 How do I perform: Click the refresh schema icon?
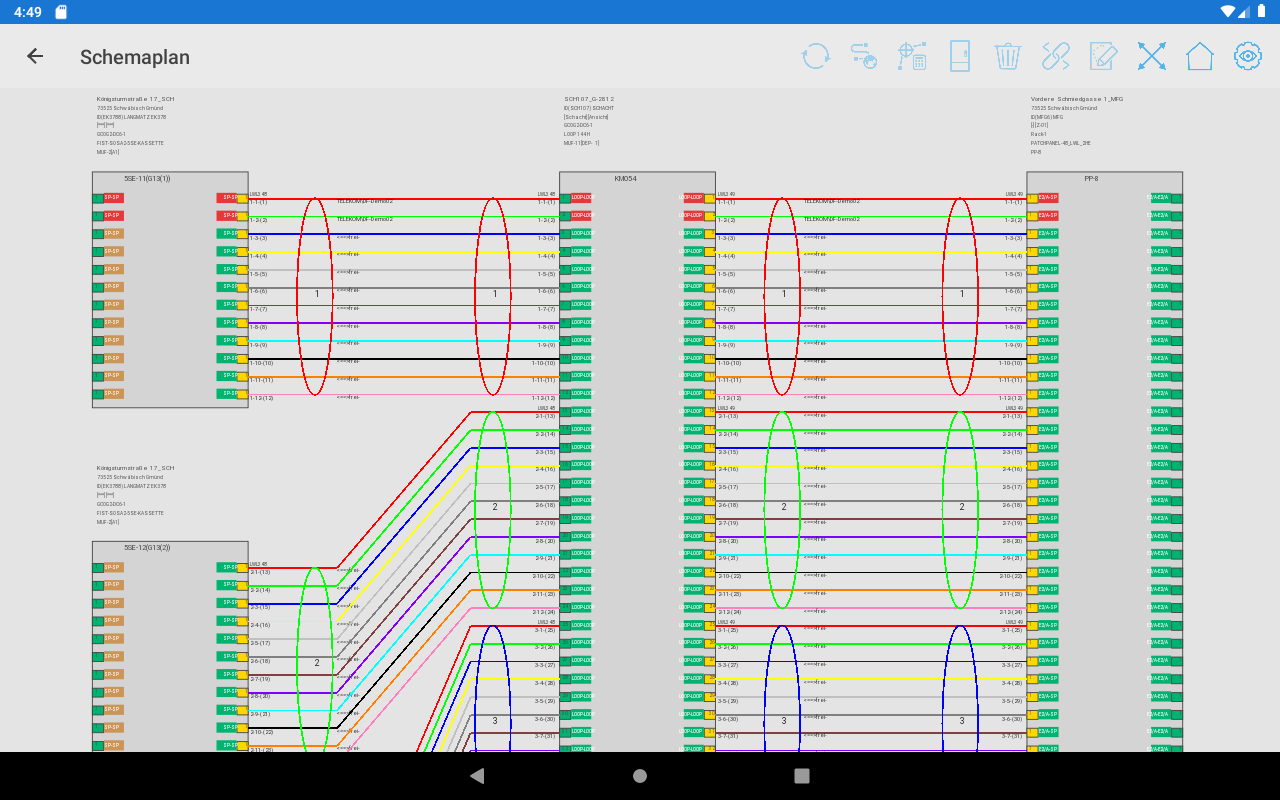click(816, 56)
